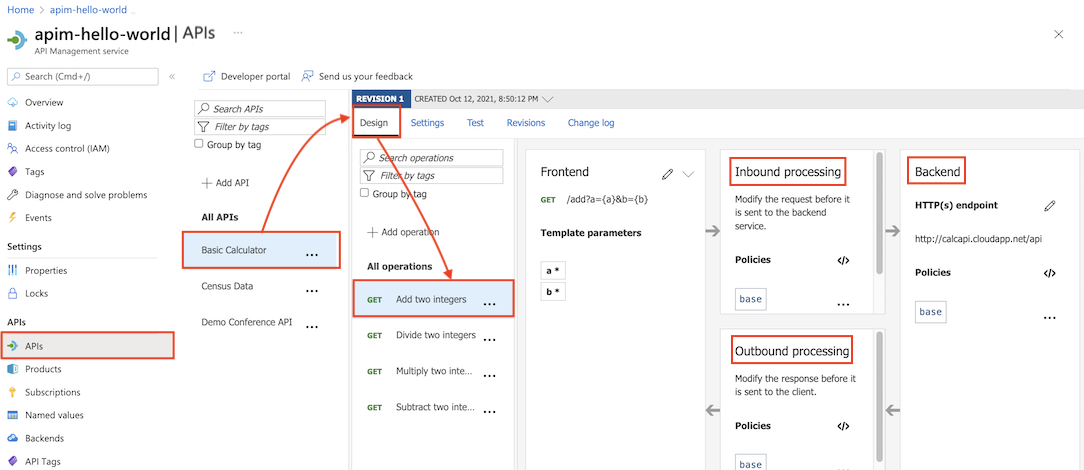The image size is (1084, 470).
Task: Expand the revision dropdown chevron
Action: (x=548, y=100)
